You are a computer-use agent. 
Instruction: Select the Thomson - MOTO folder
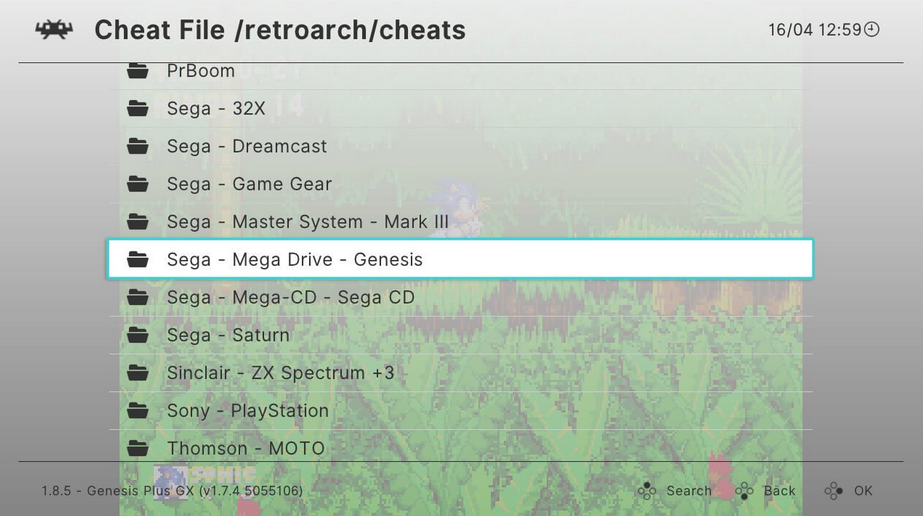click(461, 447)
